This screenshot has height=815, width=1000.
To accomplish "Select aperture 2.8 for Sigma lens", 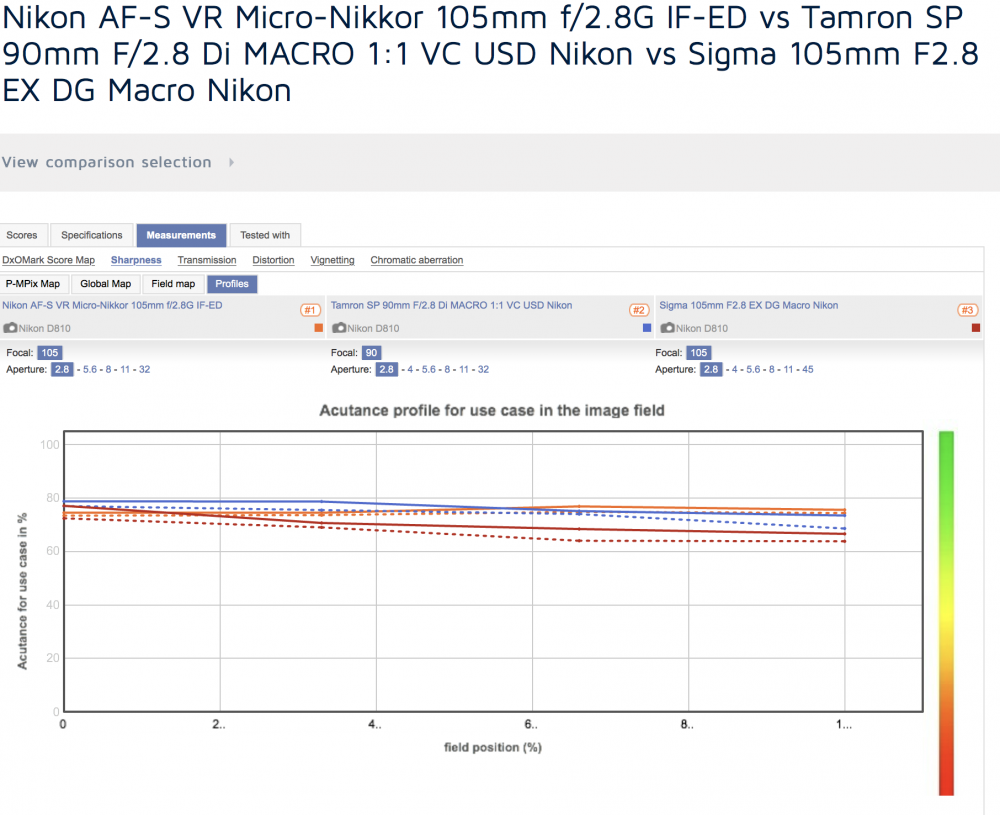I will [x=711, y=369].
